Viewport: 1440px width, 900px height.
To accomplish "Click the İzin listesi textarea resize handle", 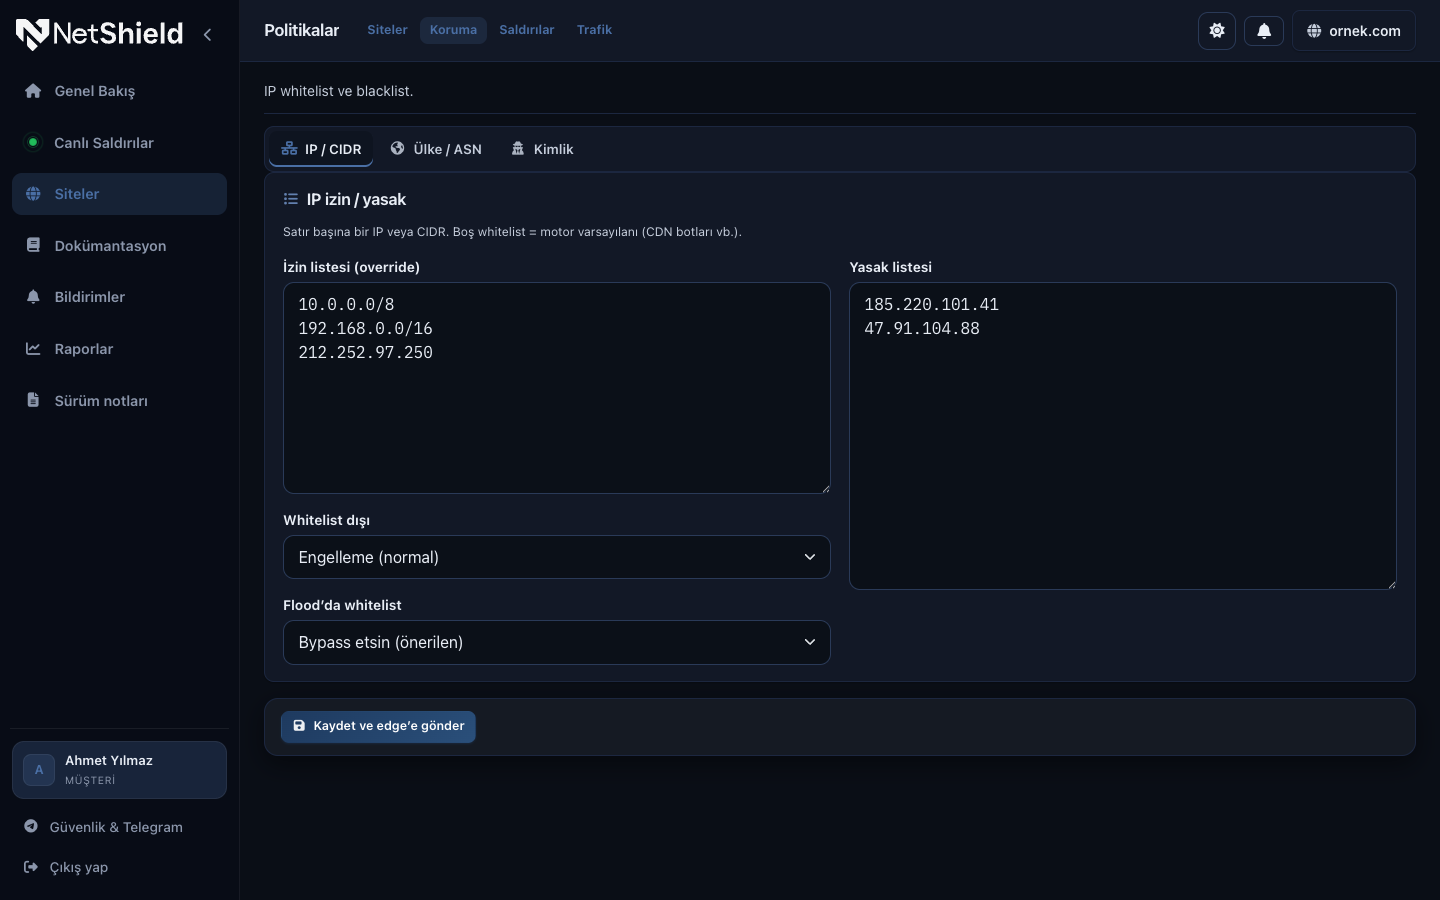I will click(x=825, y=488).
